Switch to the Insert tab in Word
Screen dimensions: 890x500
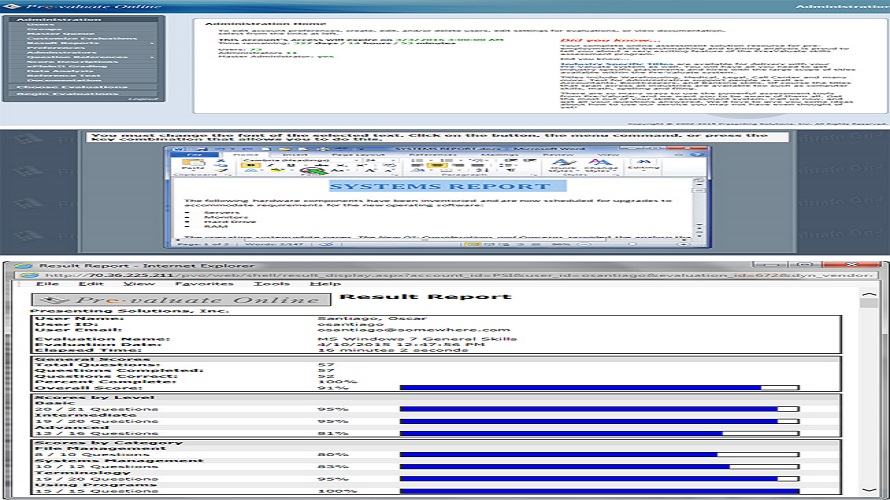pyautogui.click(x=295, y=154)
